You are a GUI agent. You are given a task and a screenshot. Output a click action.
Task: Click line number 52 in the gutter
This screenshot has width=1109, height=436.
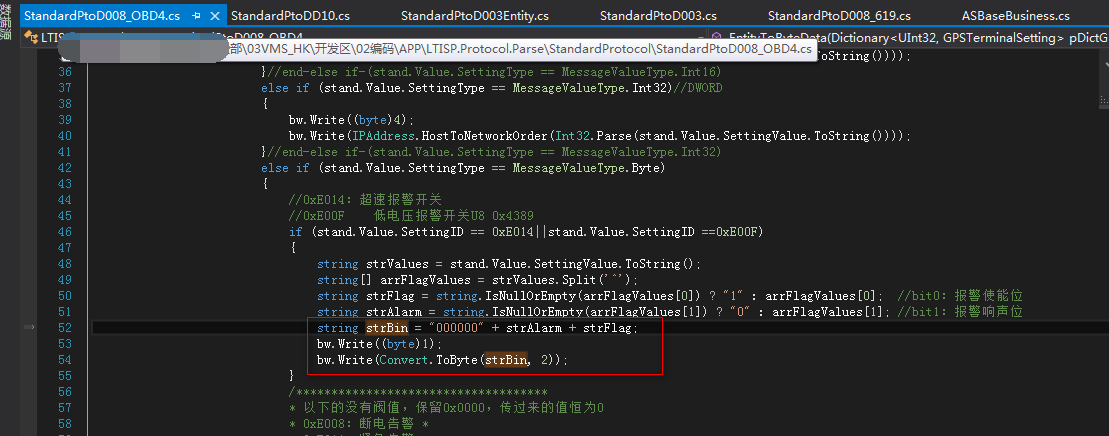coord(64,328)
